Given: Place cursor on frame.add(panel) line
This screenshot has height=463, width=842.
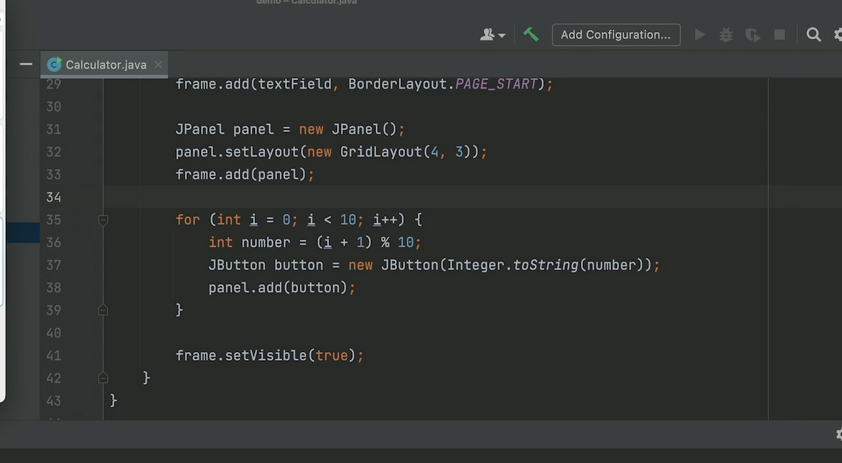Looking at the screenshot, I should 245,175.
